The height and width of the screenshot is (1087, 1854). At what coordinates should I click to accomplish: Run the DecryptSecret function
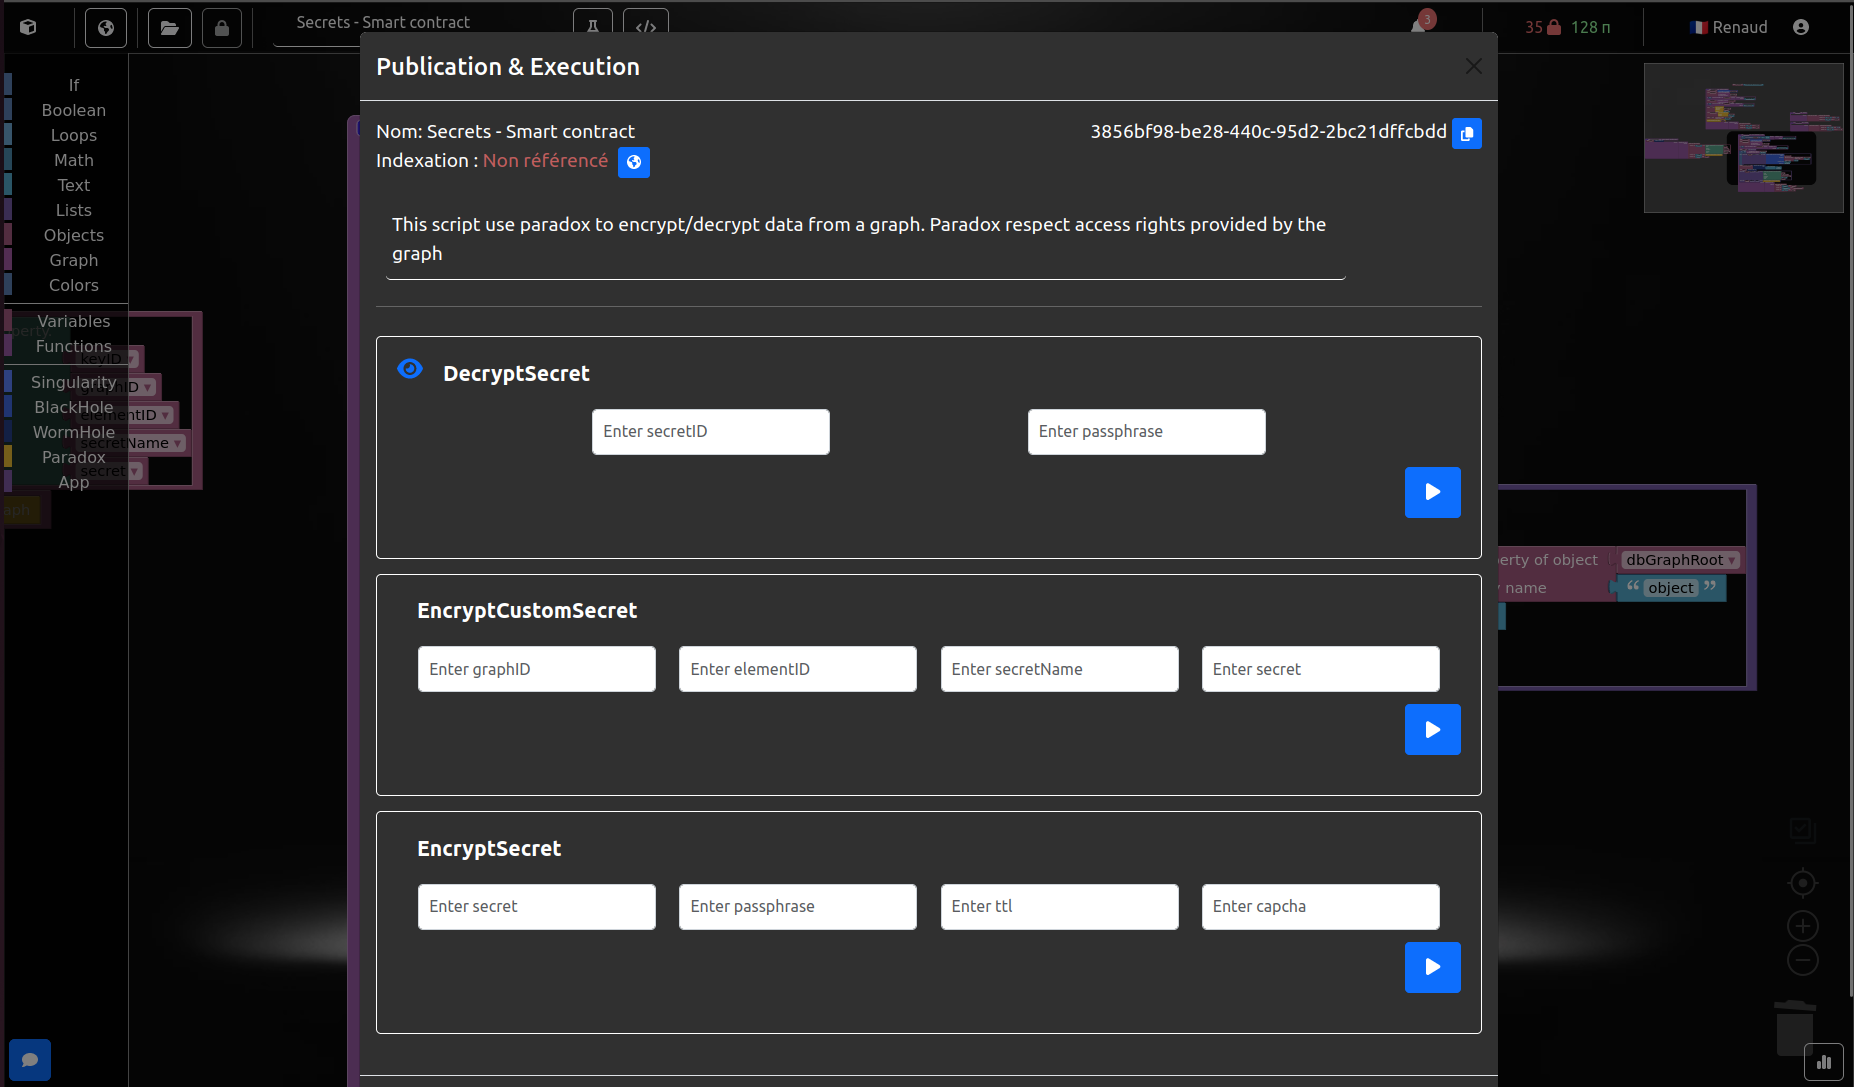tap(1433, 492)
